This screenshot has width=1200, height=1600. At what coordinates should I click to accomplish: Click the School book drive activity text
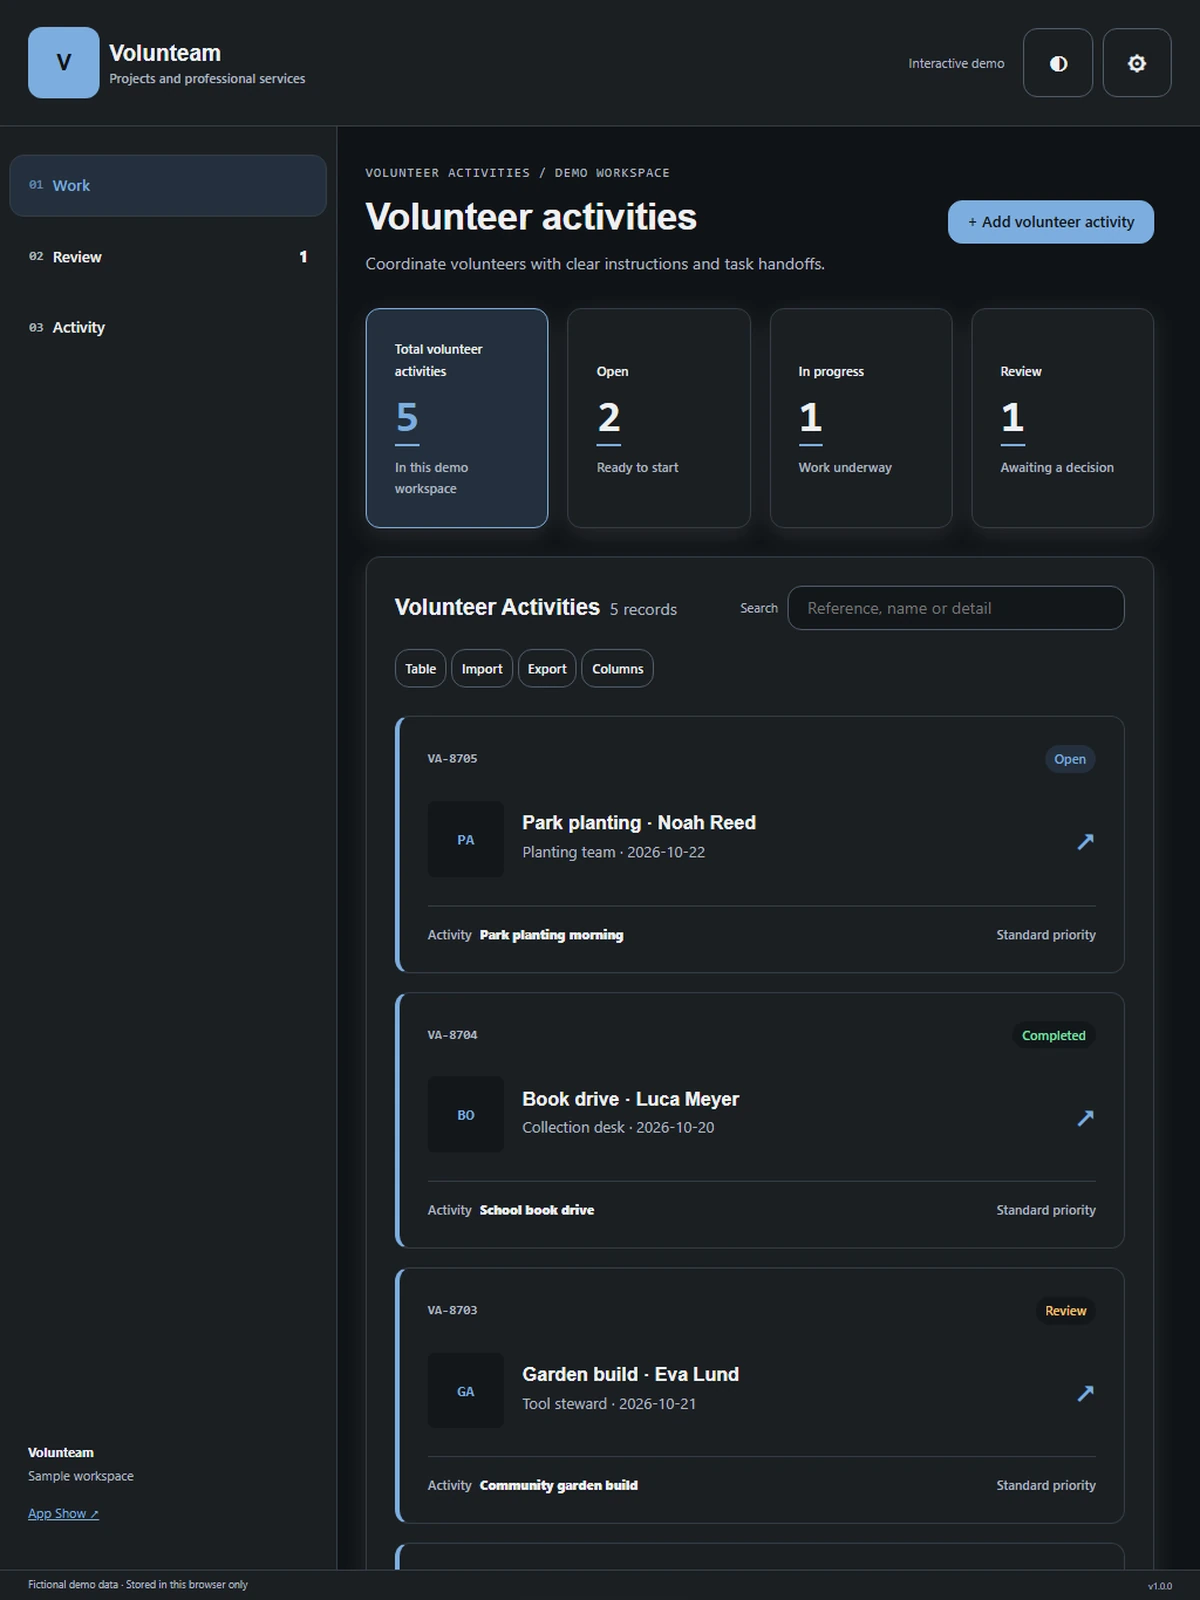(537, 1210)
